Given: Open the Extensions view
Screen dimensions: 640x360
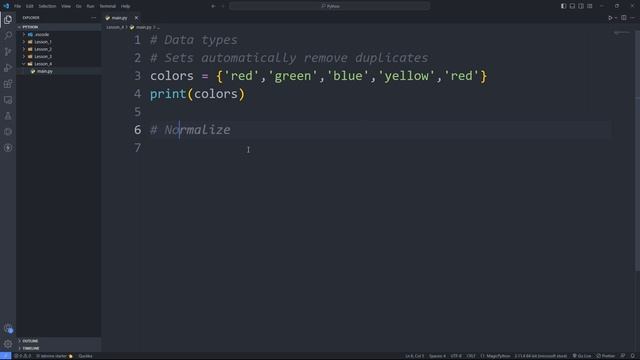Looking at the screenshot, I should 8,84.
